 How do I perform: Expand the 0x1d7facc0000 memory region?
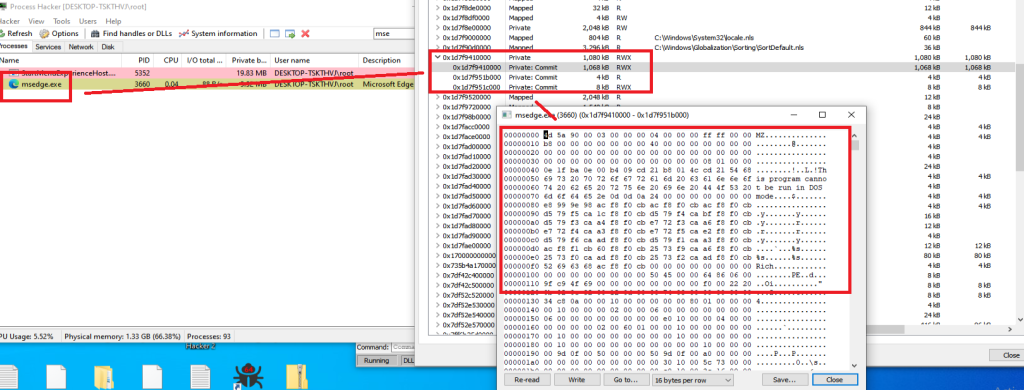pyautogui.click(x=437, y=126)
